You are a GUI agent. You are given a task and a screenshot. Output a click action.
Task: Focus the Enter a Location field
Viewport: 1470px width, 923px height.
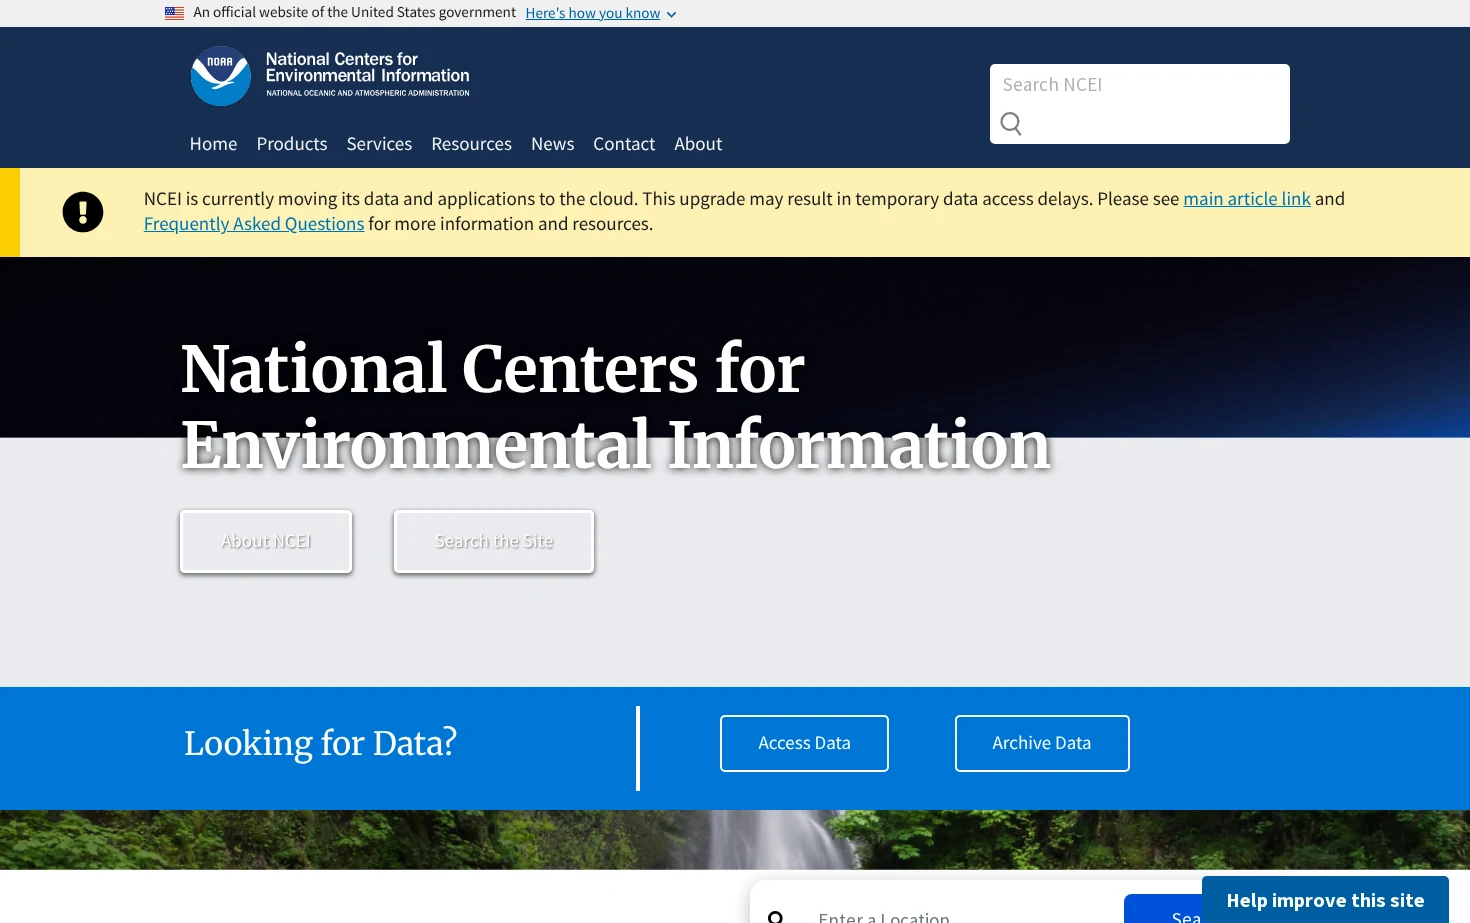[x=960, y=915]
